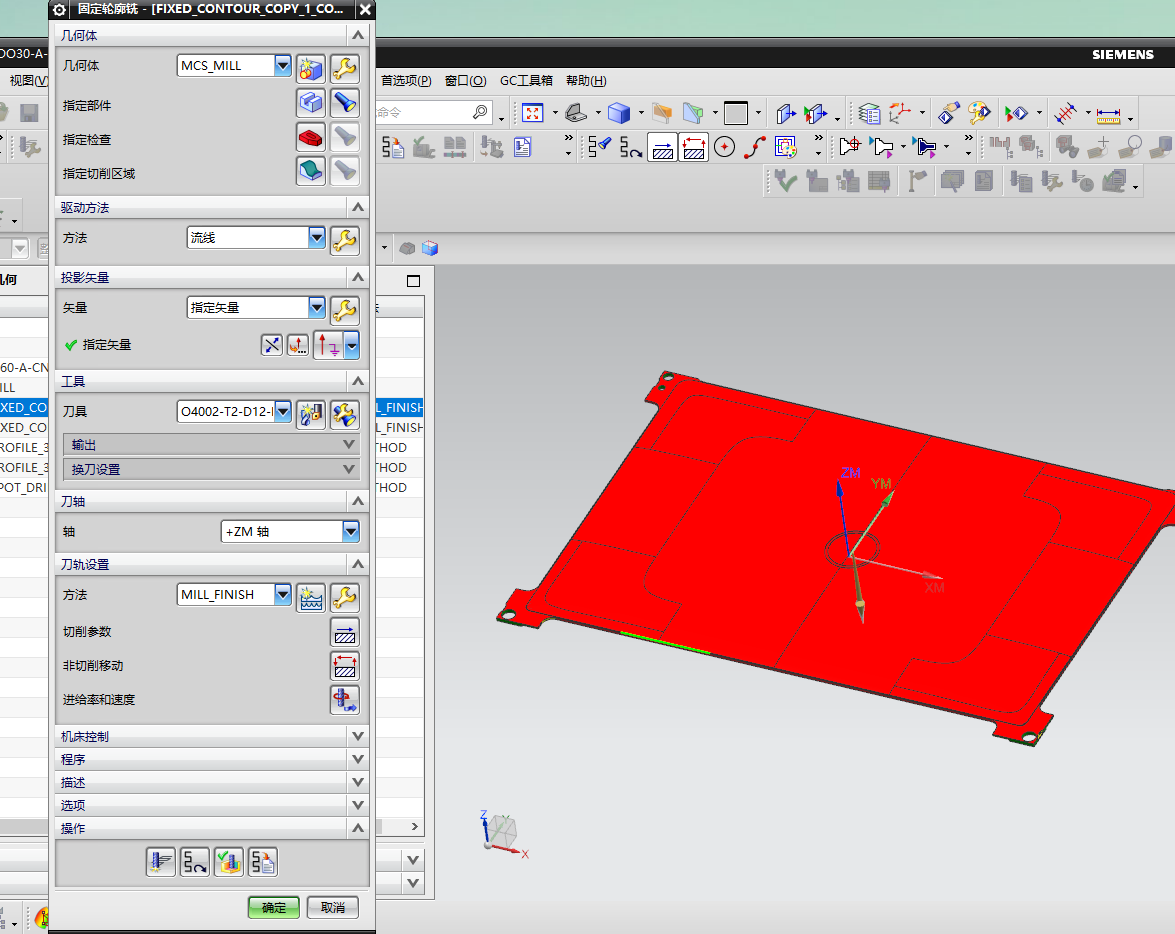Click the Fit view toolbar icon
Screen dimensions: 1175x934
pyautogui.click(x=532, y=113)
